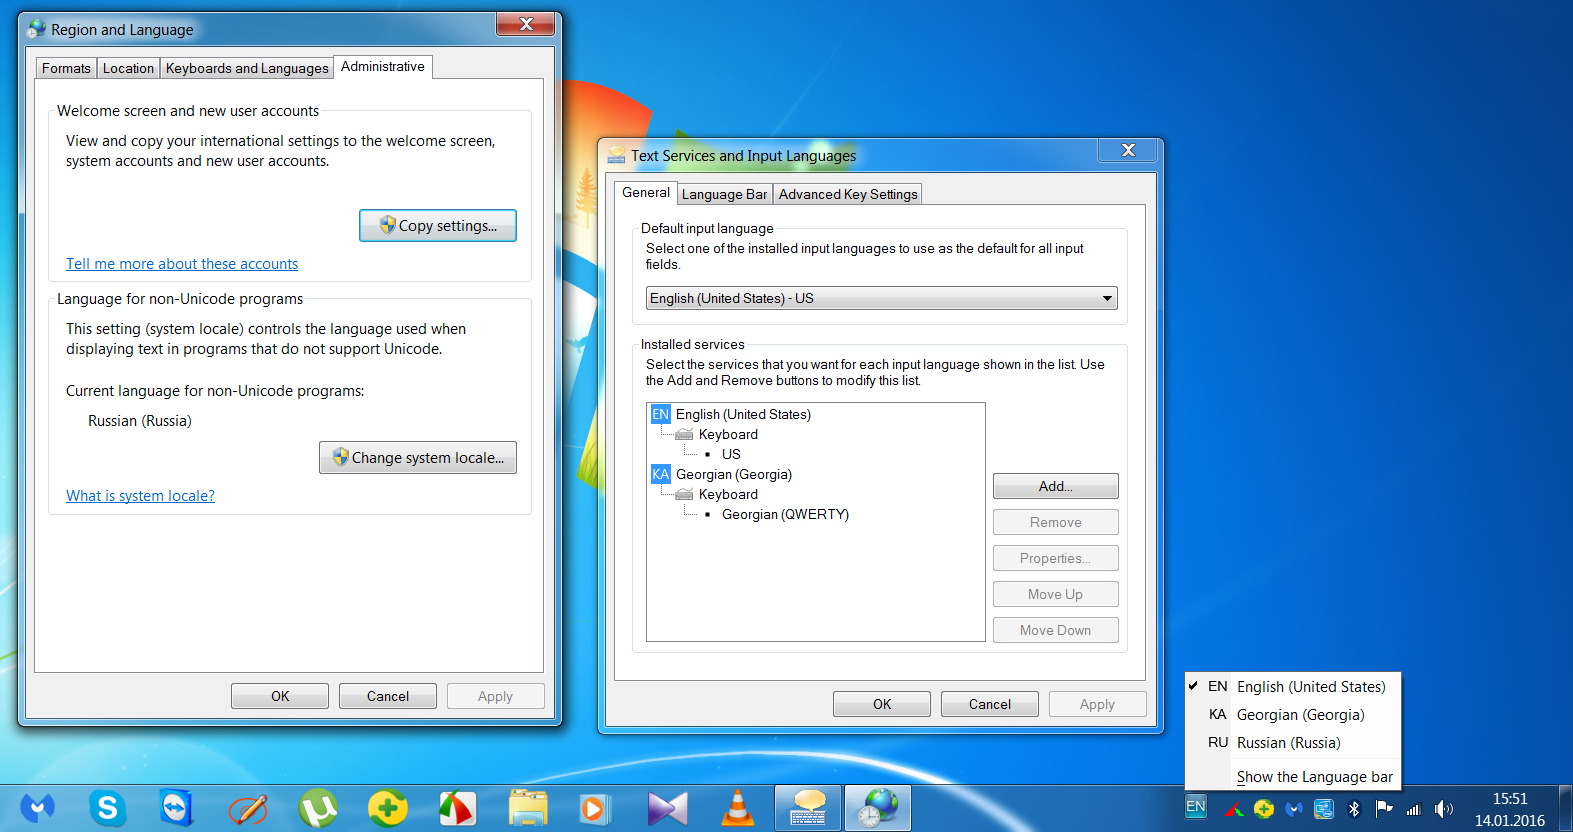The width and height of the screenshot is (1573, 832).
Task: Click OK in Text Services window
Action: point(882,704)
